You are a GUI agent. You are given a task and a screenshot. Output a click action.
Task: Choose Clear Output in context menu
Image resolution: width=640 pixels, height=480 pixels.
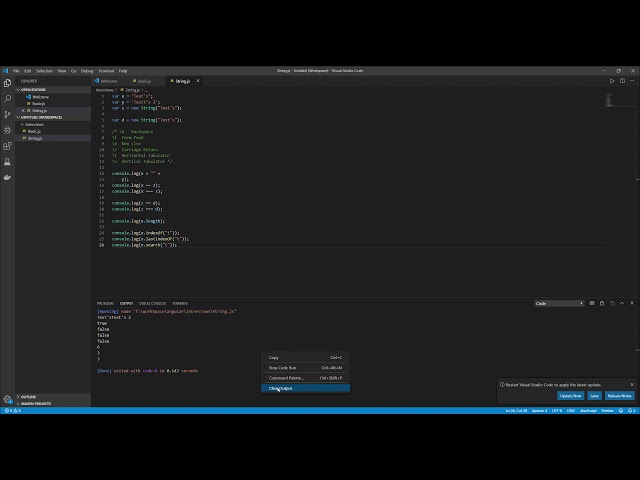pos(305,388)
